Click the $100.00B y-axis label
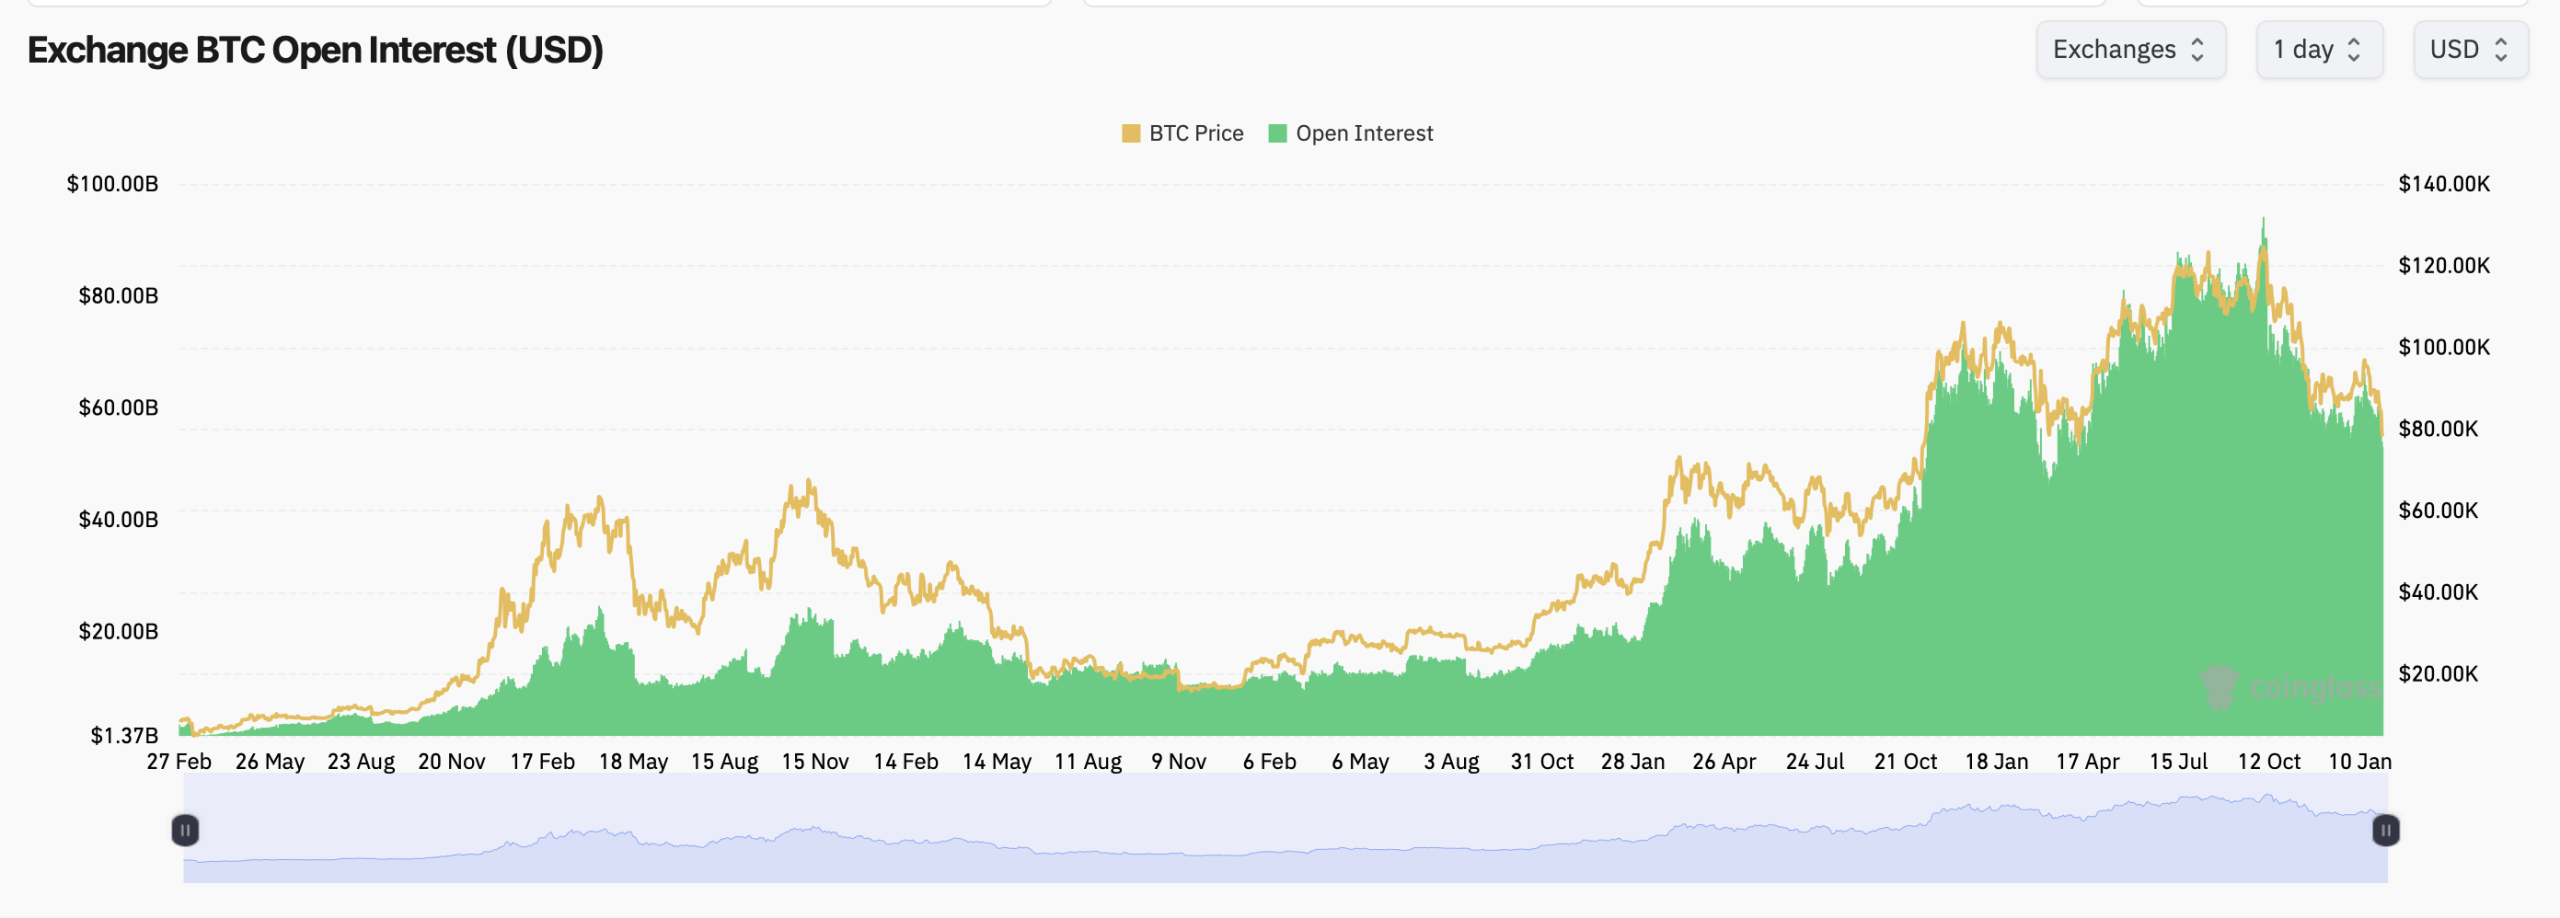2560x918 pixels. pos(113,183)
